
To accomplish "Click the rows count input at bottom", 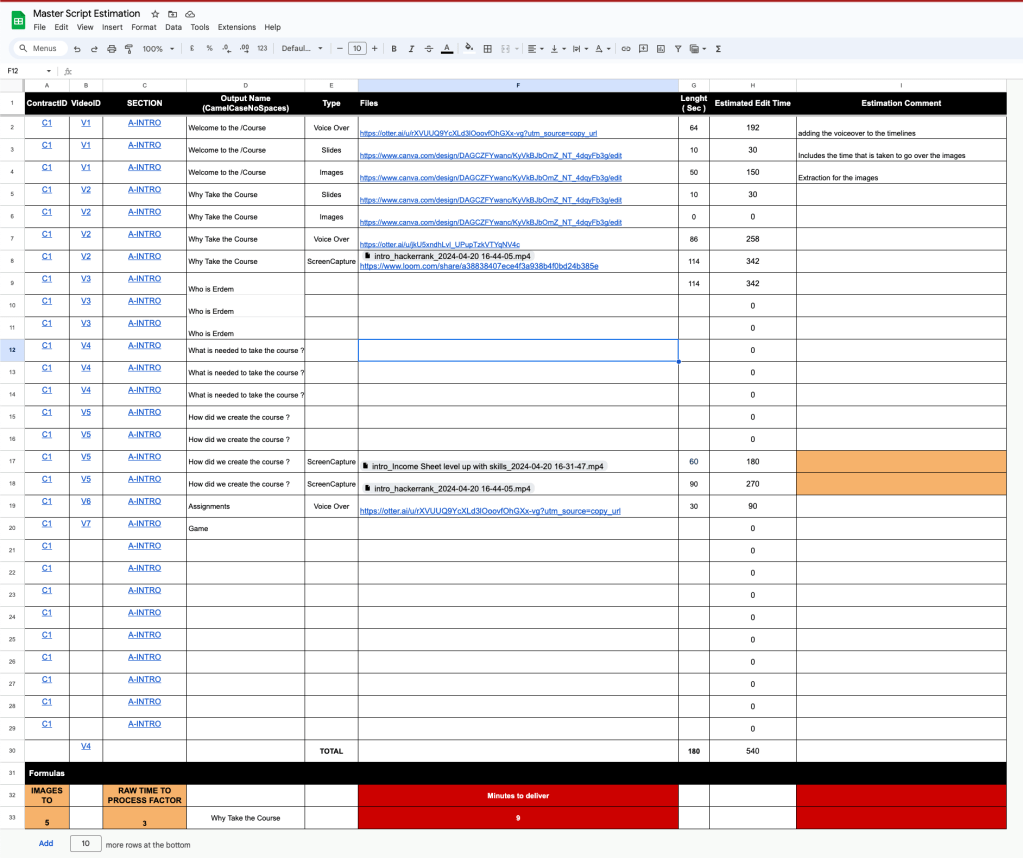I will click(x=85, y=844).
